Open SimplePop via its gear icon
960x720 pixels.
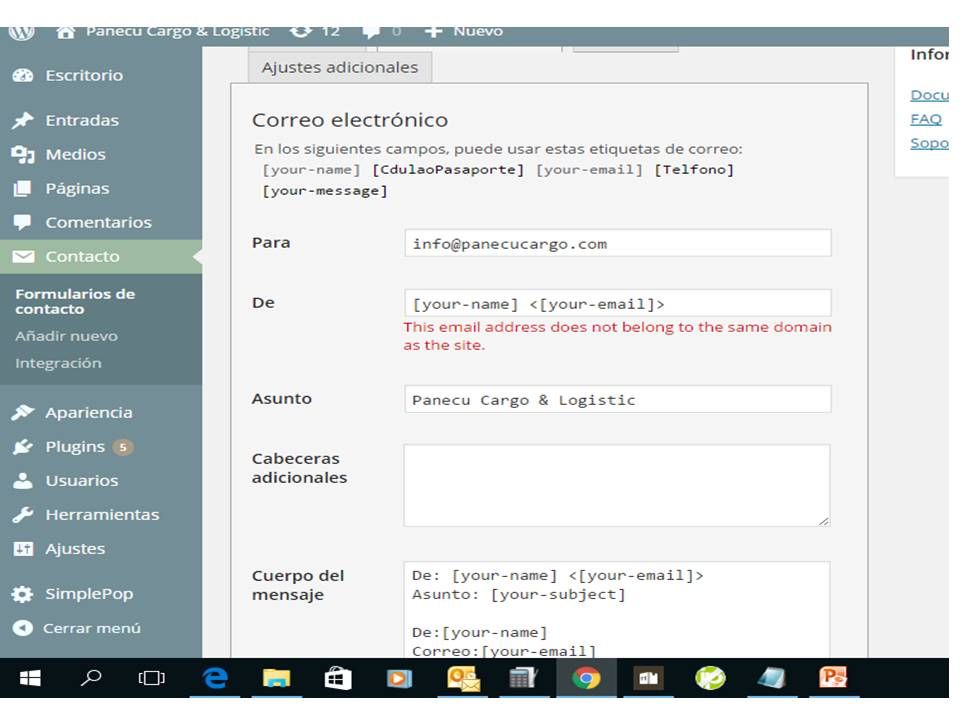[23, 594]
